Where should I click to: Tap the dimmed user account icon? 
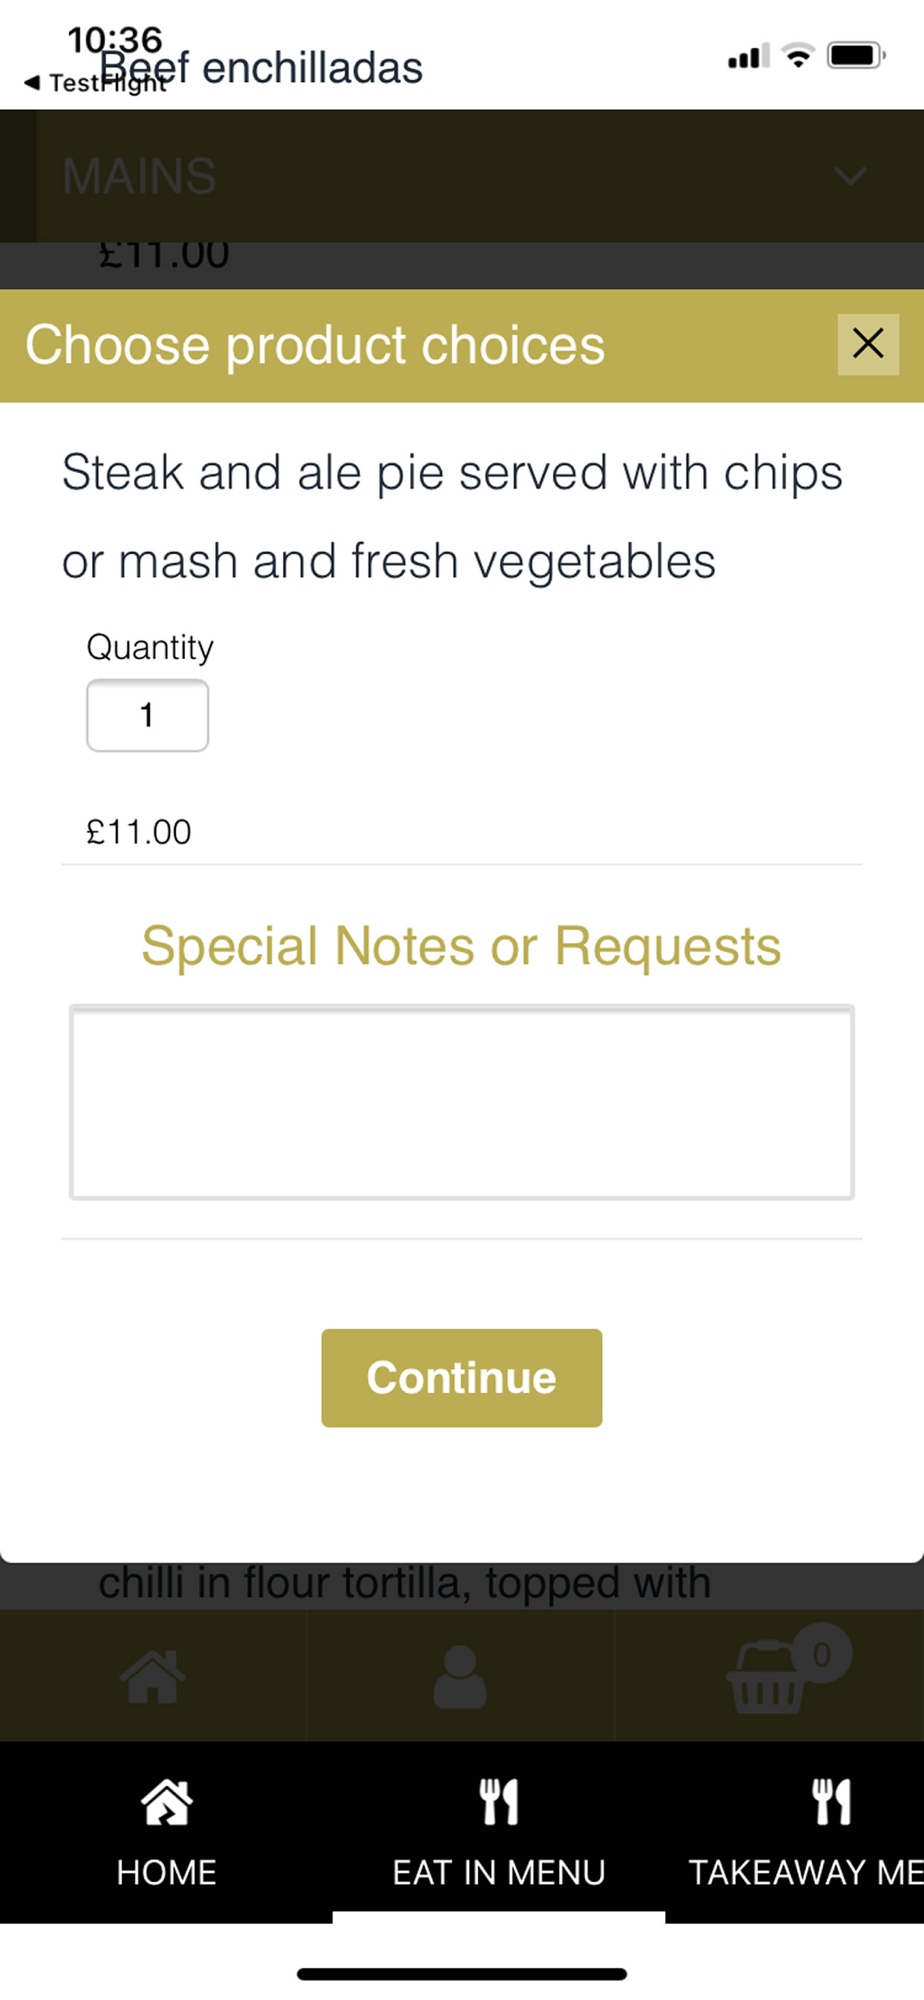[460, 1676]
